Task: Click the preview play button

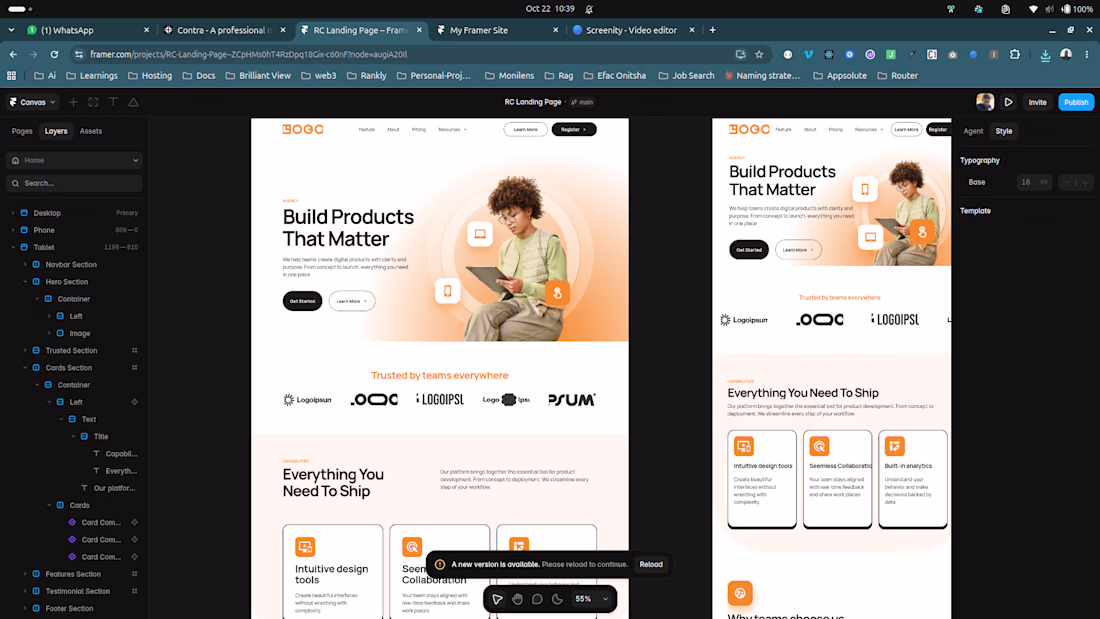Action: click(x=1008, y=102)
